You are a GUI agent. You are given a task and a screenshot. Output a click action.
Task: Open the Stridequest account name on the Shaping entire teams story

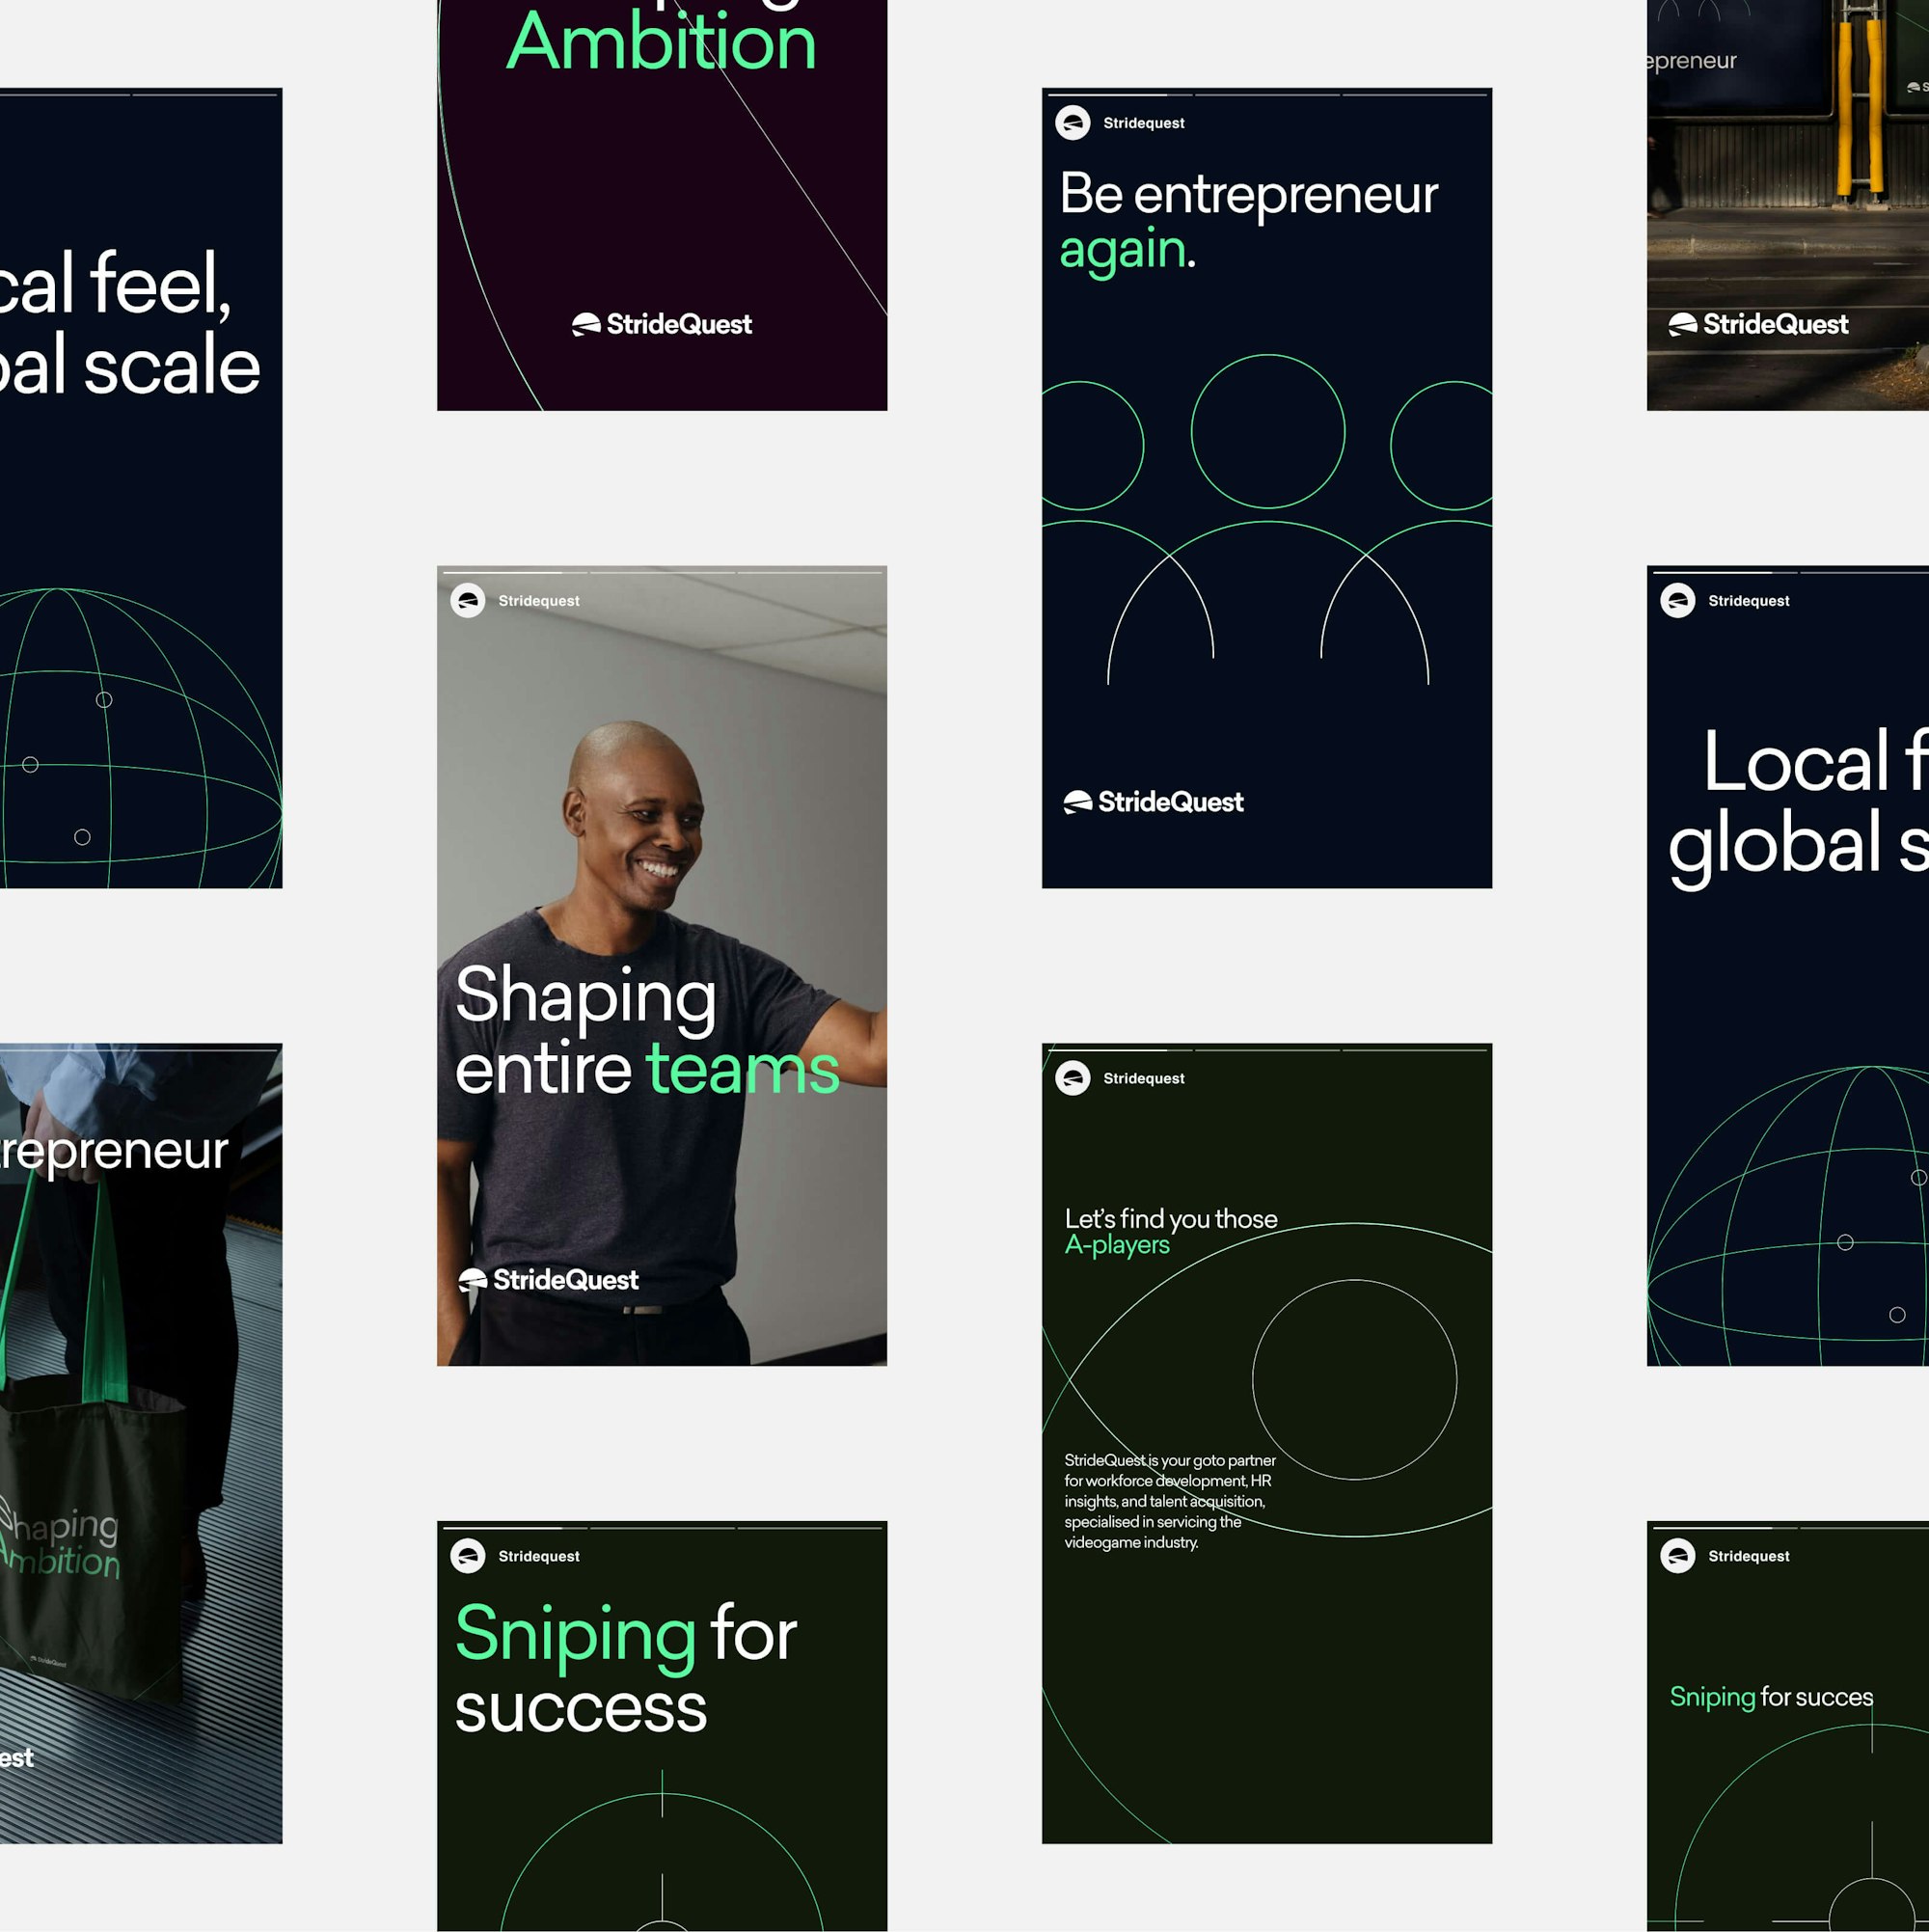click(x=539, y=601)
